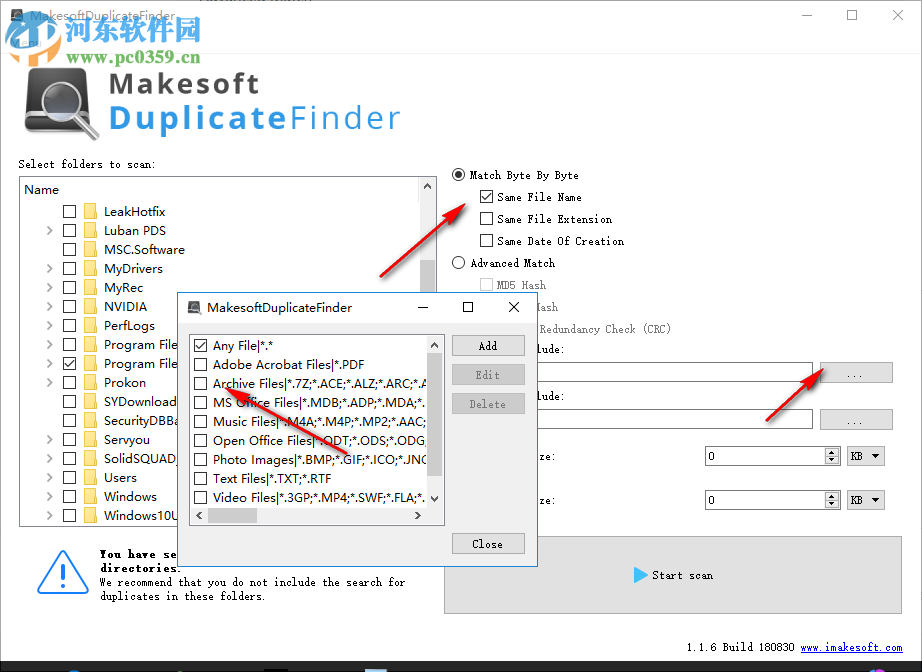Screen dimensions: 922x672
Task: Click the blue play icon beside Start scan
Action: click(x=641, y=575)
